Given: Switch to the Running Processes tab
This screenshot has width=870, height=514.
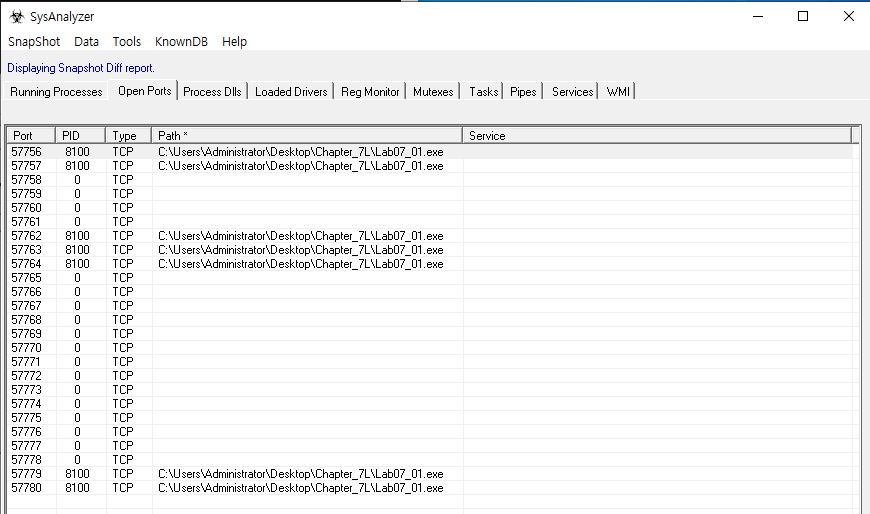Looking at the screenshot, I should pos(56,92).
